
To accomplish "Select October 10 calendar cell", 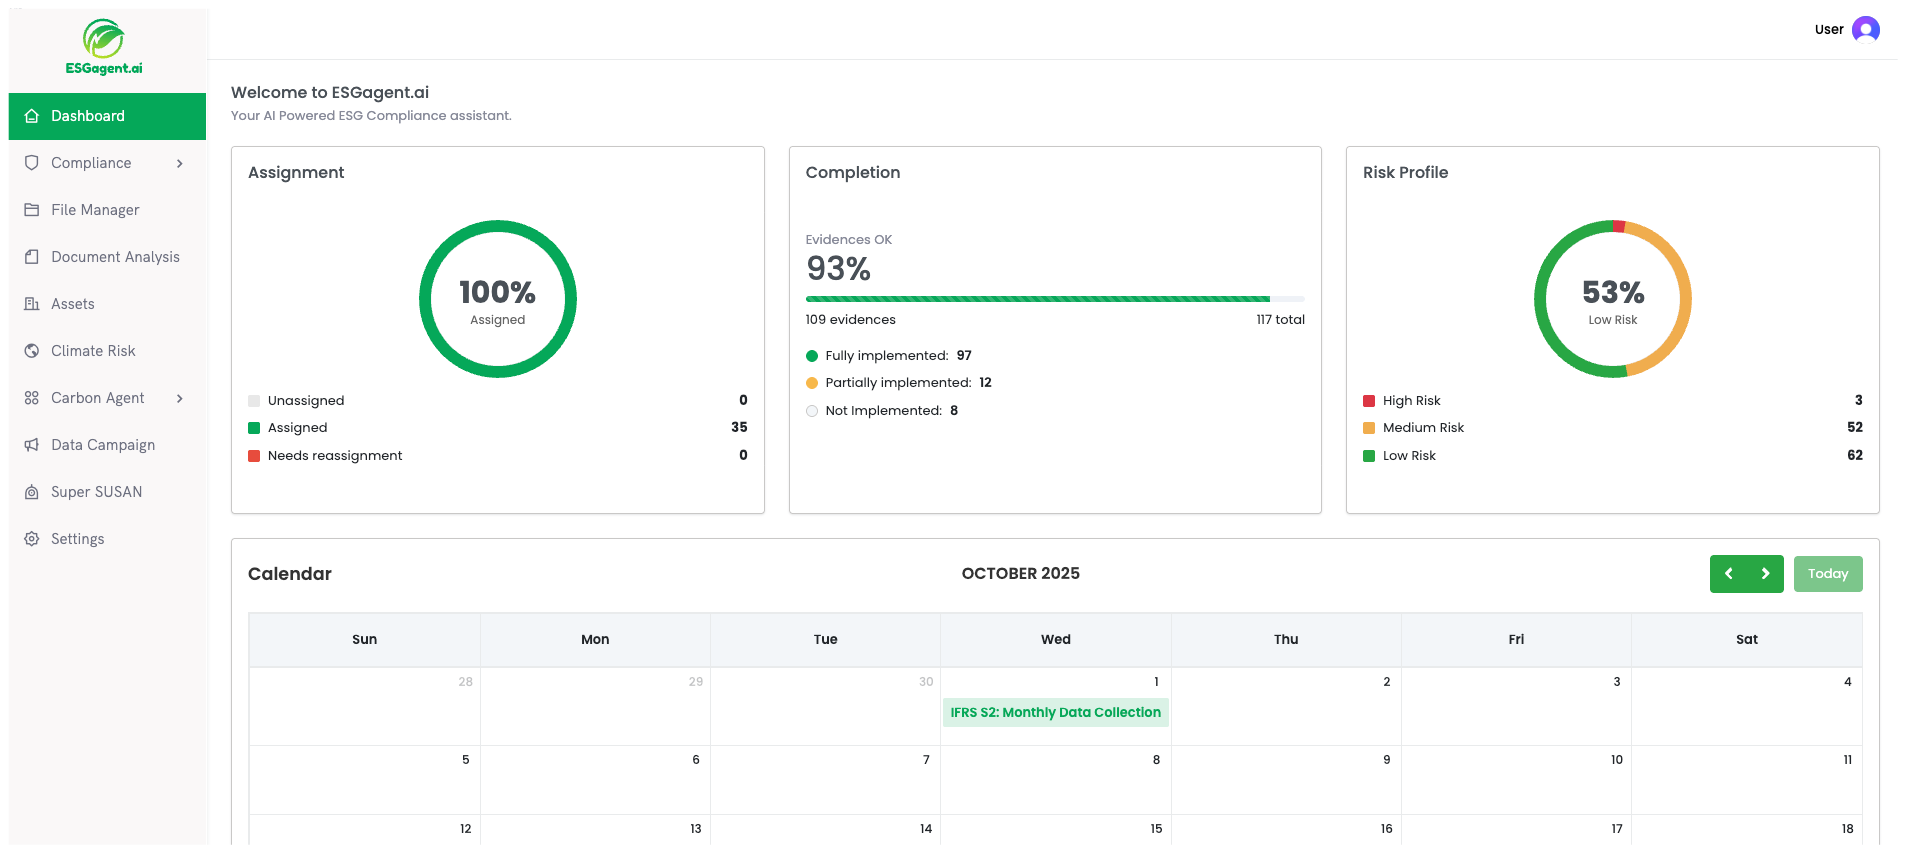I will tap(1516, 780).
